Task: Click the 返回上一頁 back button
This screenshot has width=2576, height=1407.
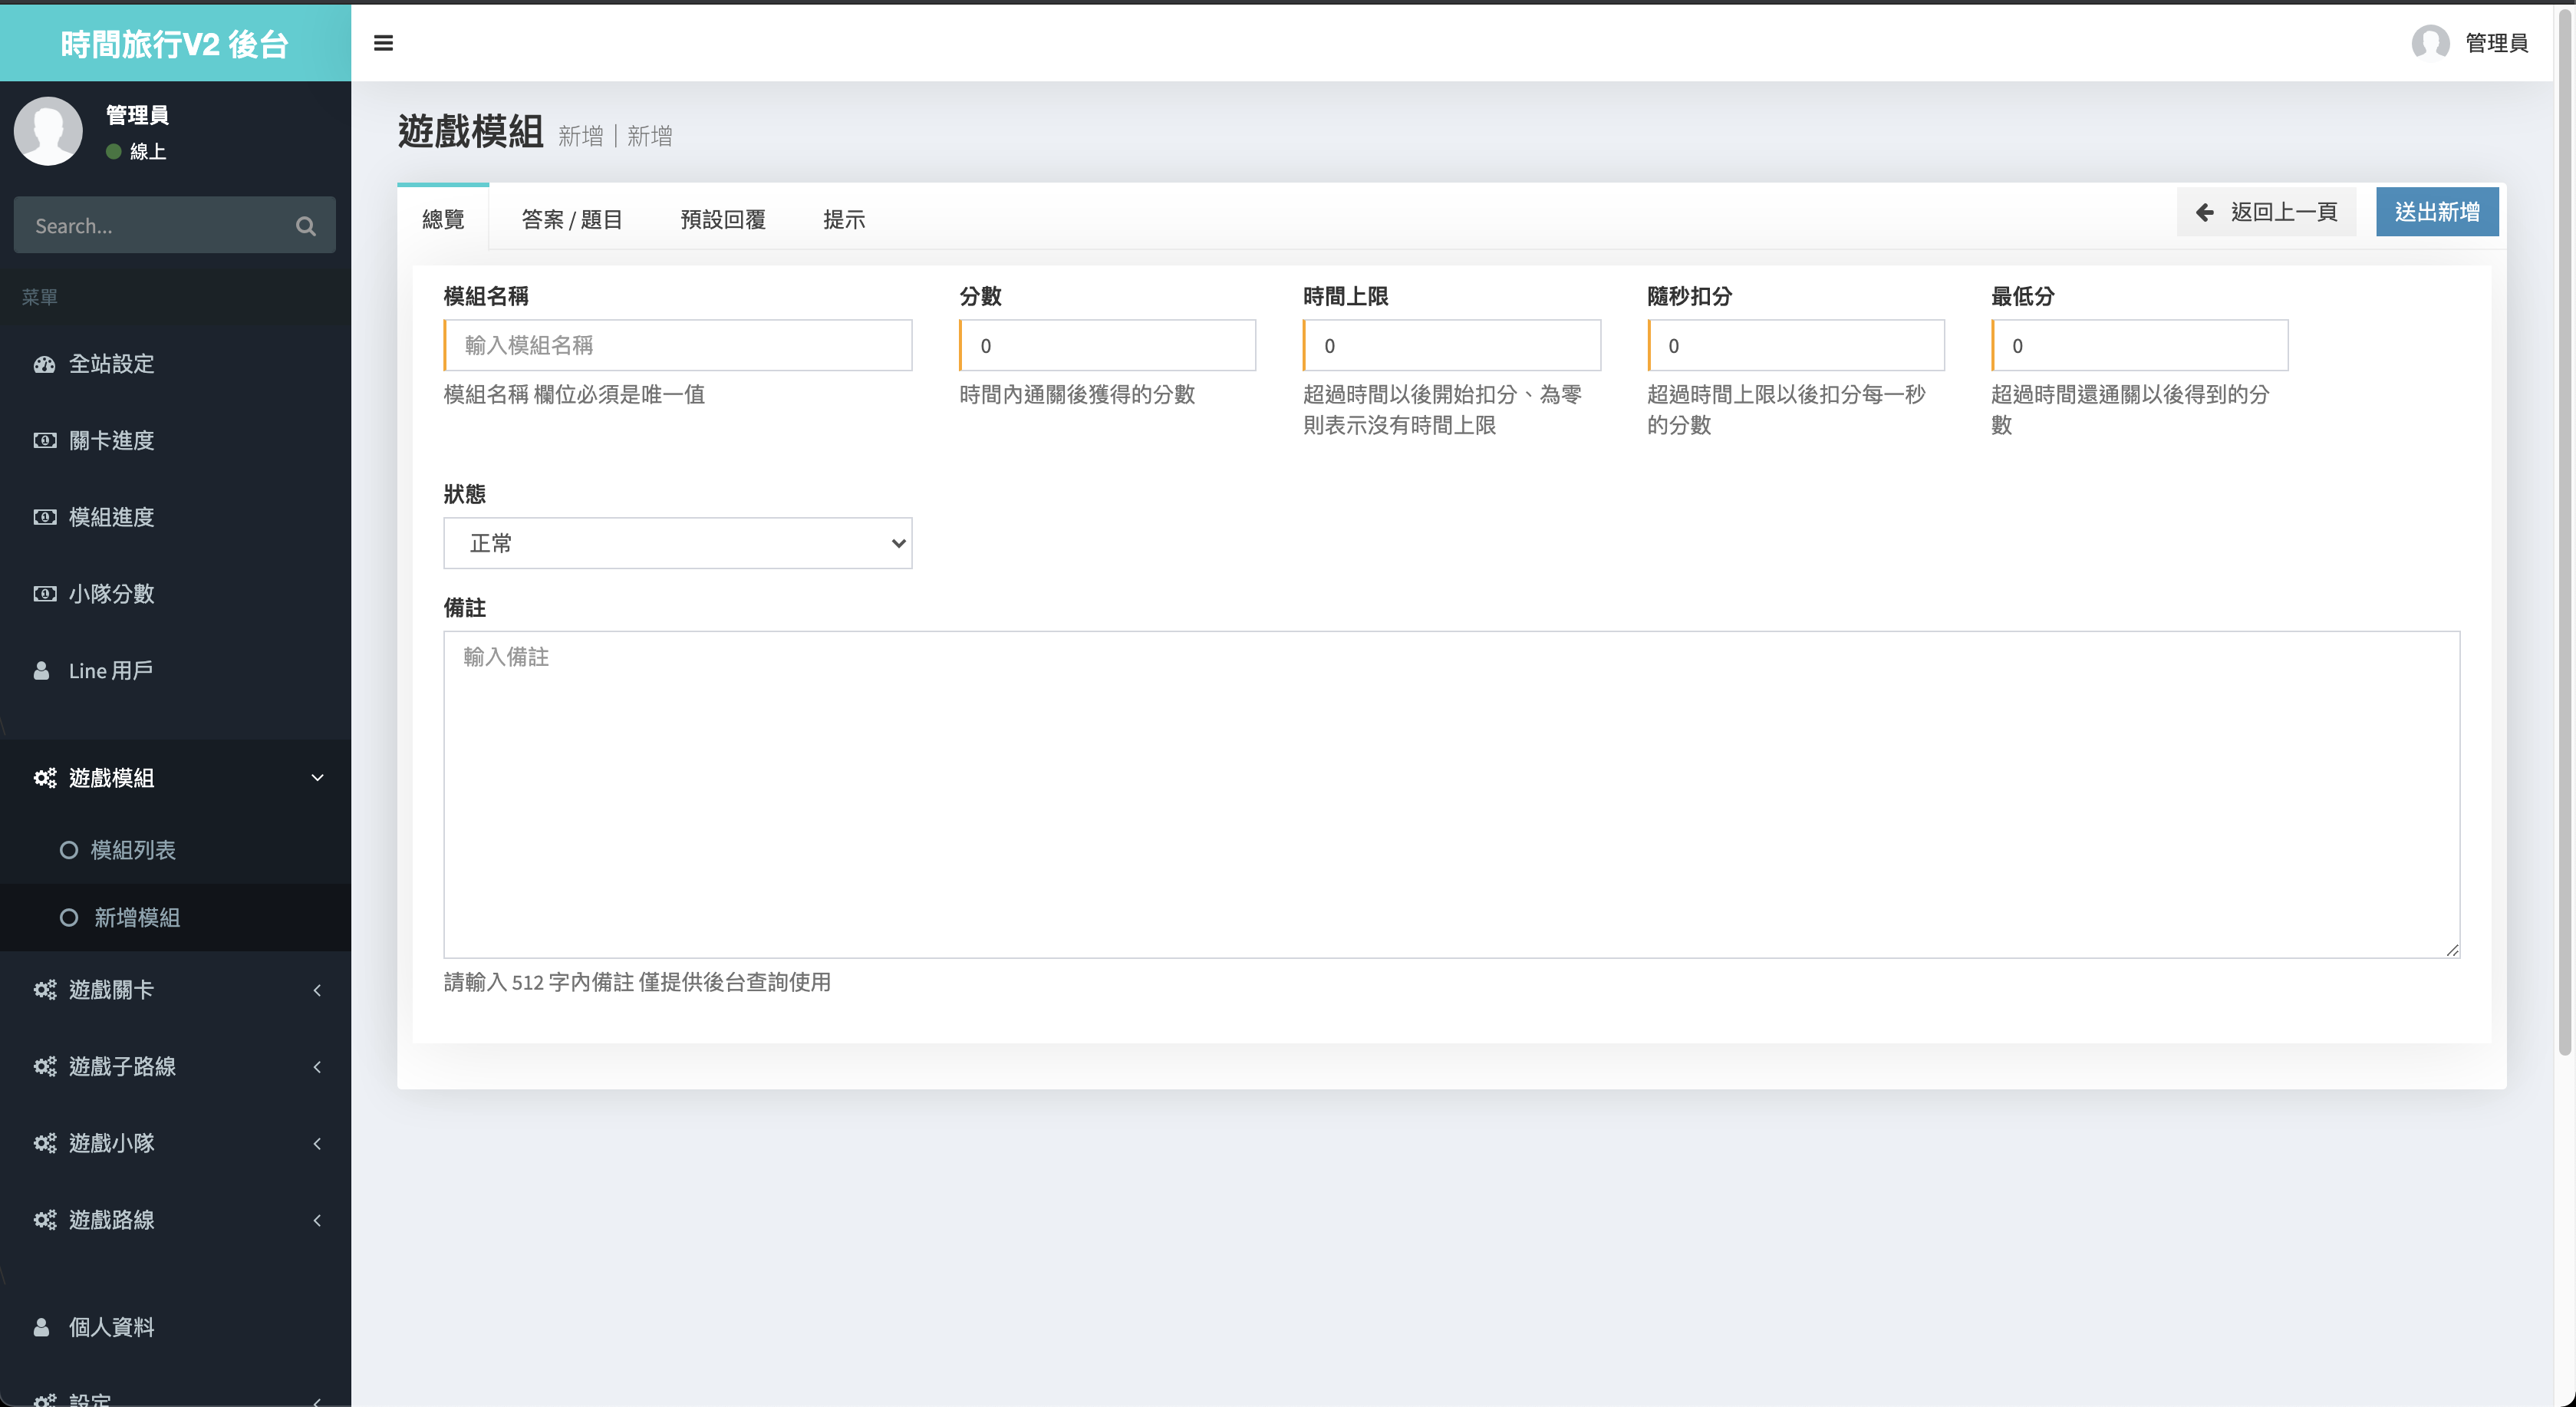Action: click(2266, 212)
